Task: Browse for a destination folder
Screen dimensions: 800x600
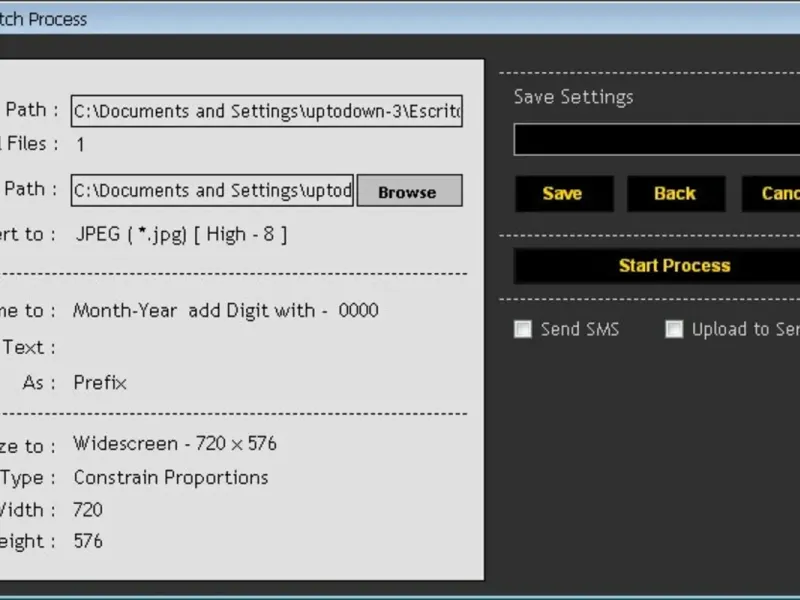Action: tap(409, 191)
